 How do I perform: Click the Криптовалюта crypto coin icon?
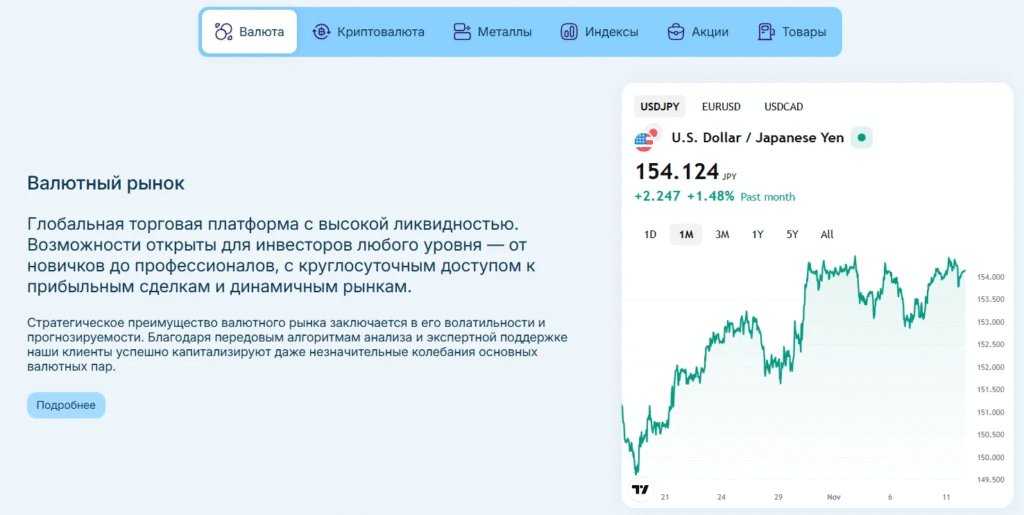[321, 32]
